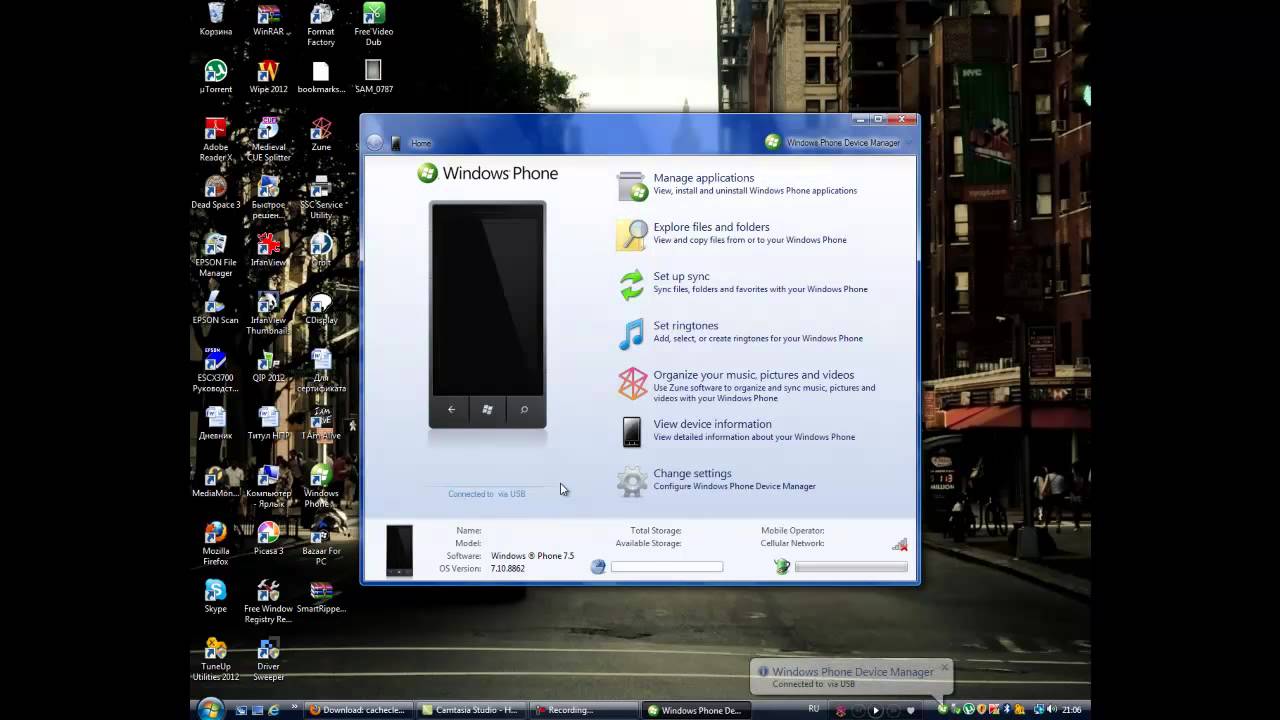Image resolution: width=1280 pixels, height=720 pixels.
Task: Open the IrfanView desktop shortcut
Action: 268,250
